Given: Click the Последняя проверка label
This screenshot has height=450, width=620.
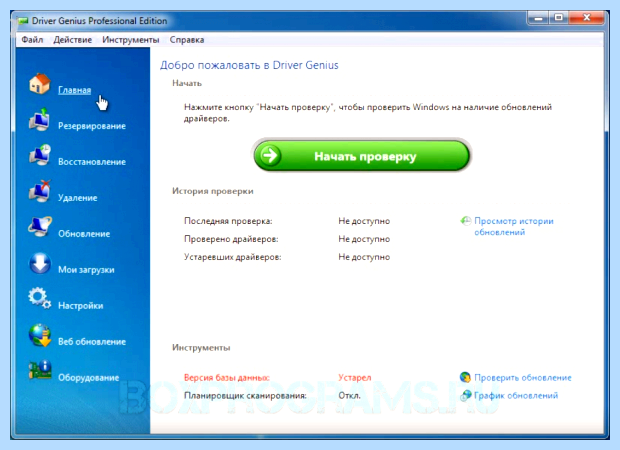Looking at the screenshot, I should [x=228, y=221].
